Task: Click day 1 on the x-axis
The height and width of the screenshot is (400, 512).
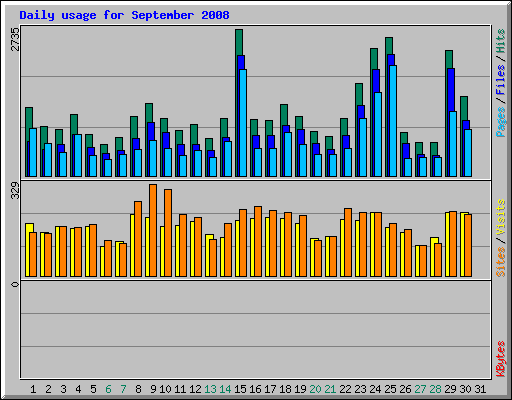Action: [33, 389]
